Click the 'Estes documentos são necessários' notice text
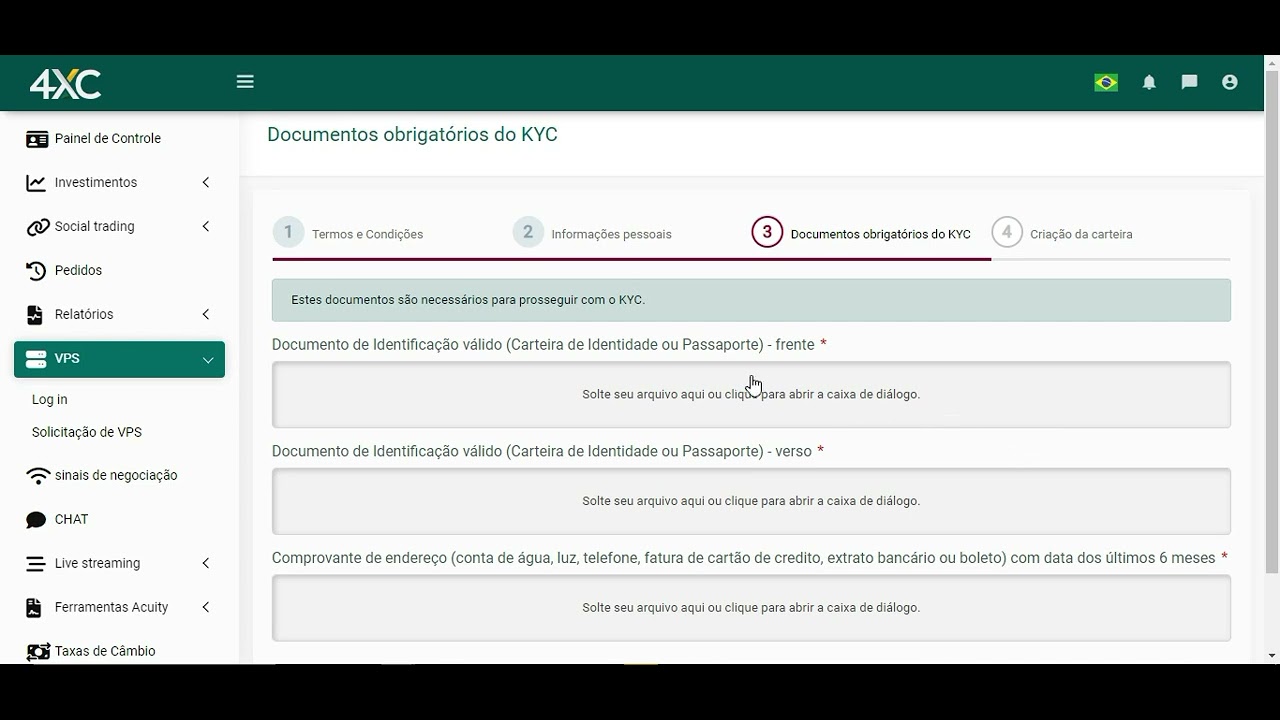This screenshot has height=720, width=1280. point(468,300)
